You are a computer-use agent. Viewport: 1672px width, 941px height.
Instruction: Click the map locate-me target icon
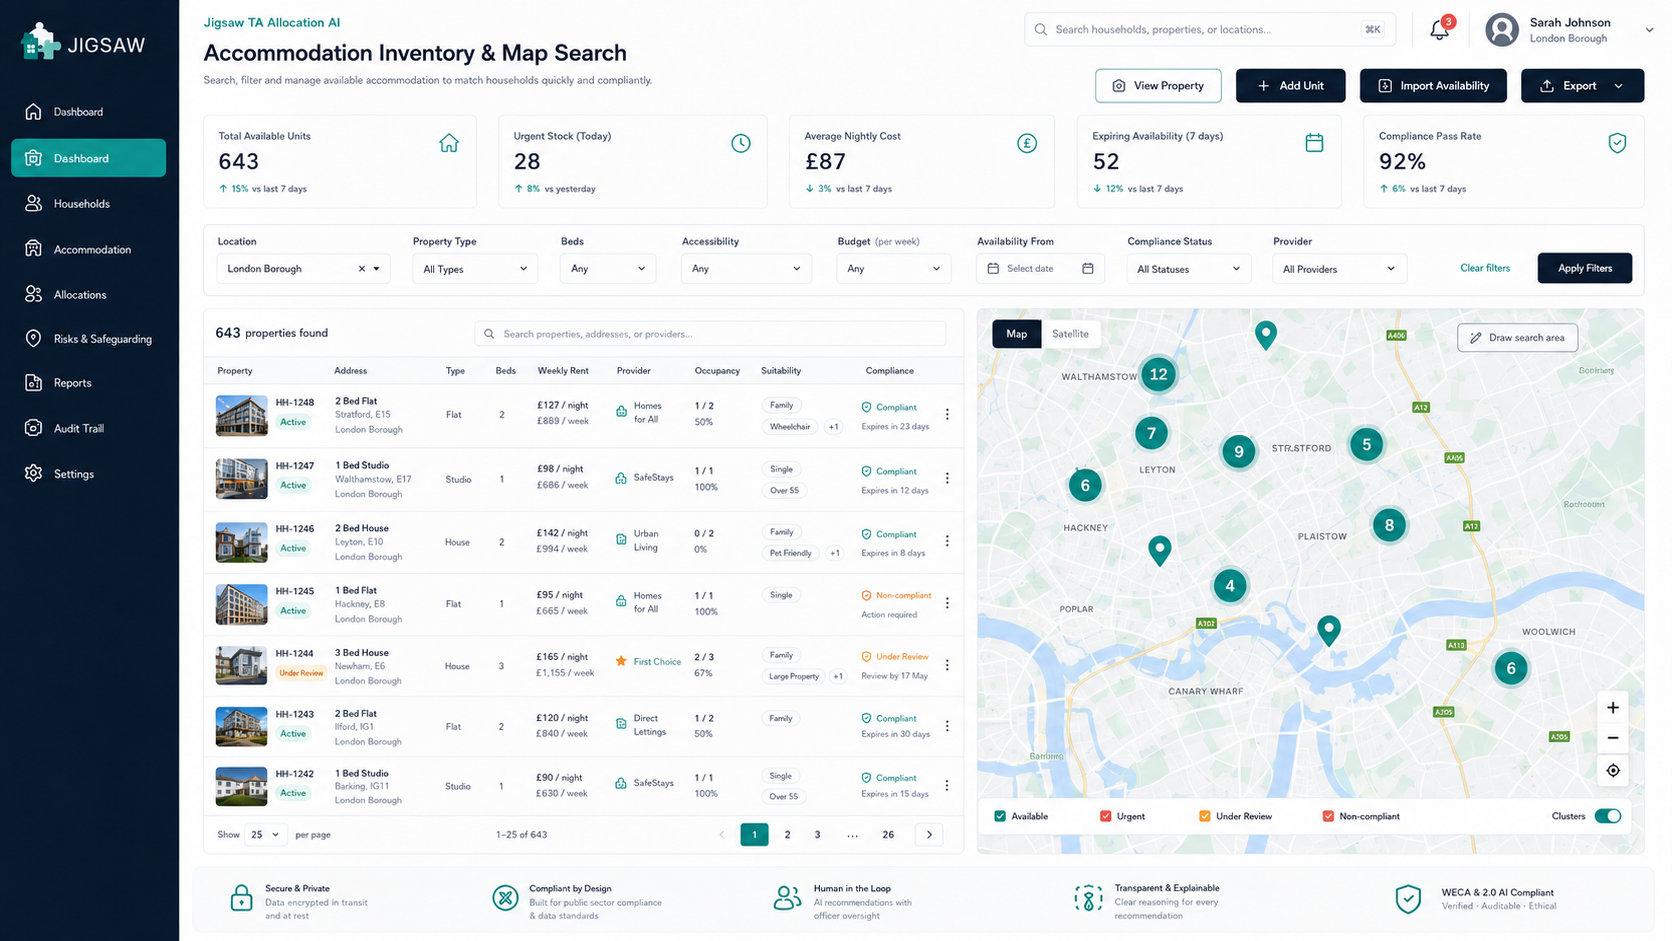click(x=1613, y=771)
